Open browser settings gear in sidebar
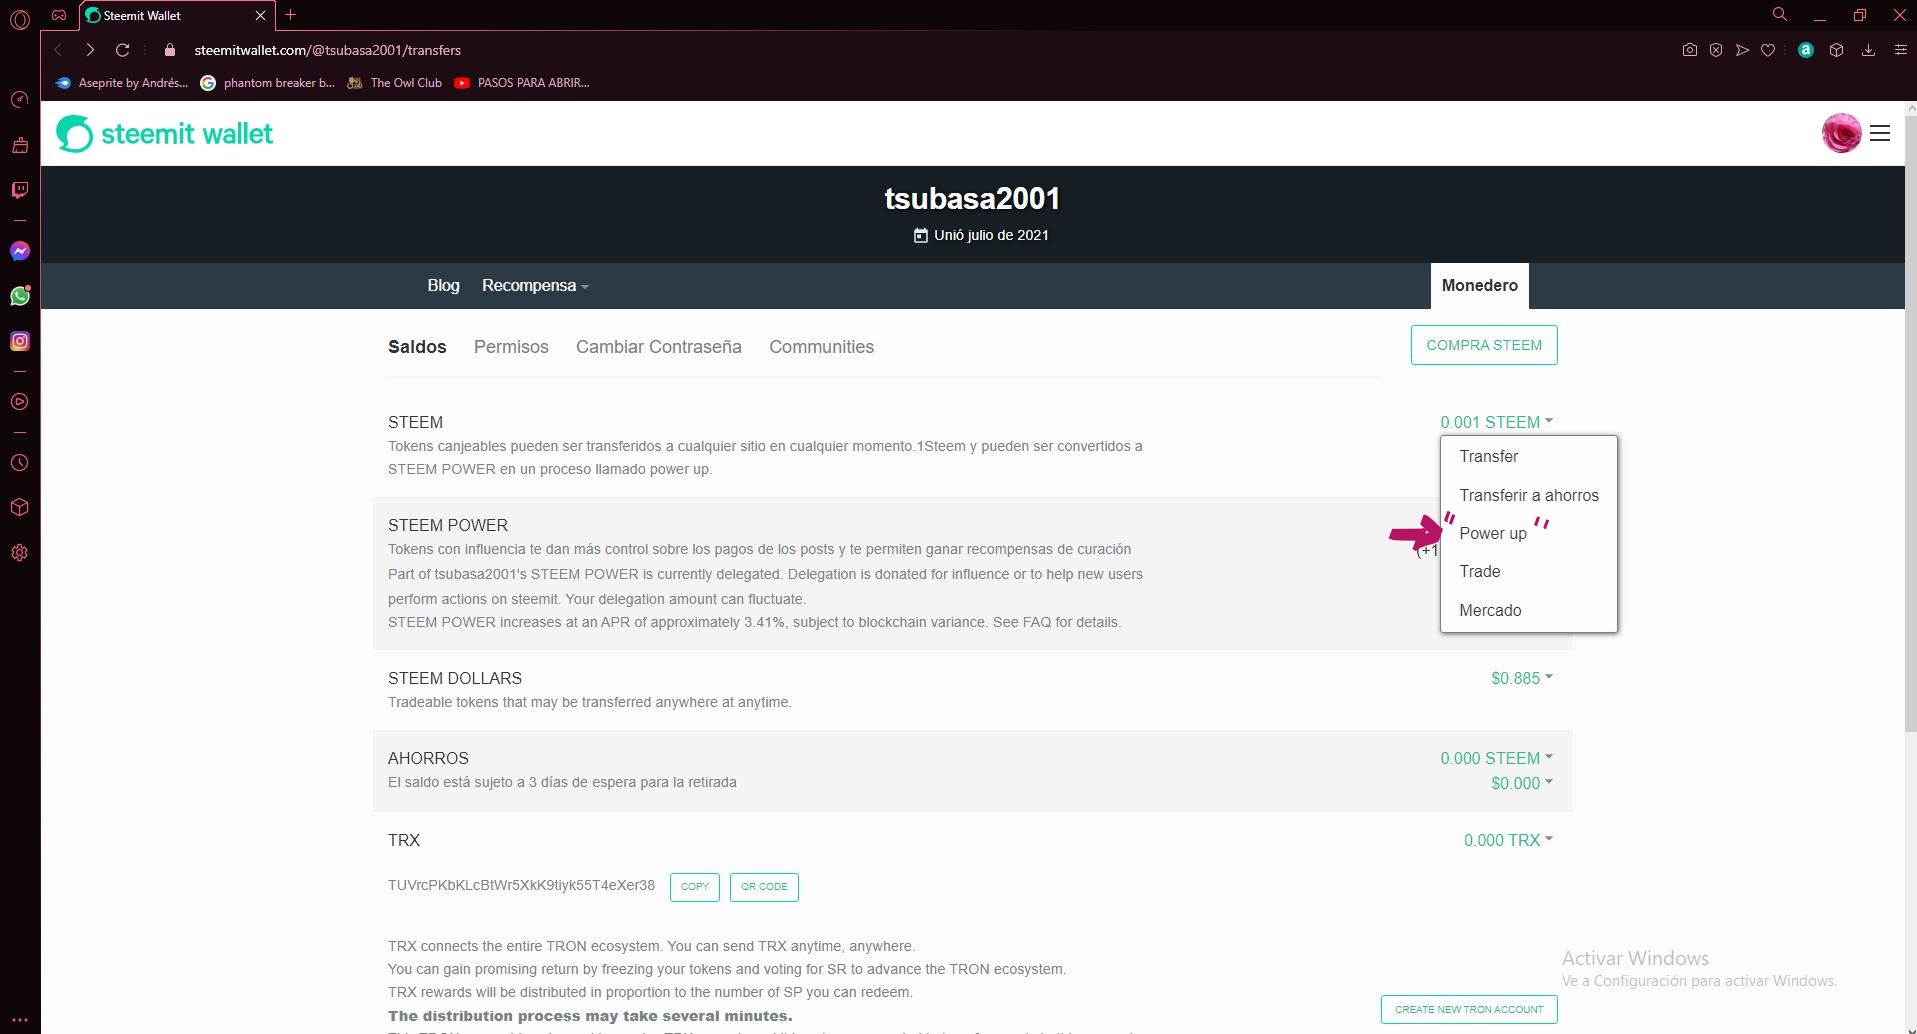The width and height of the screenshot is (1917, 1034). tap(19, 552)
